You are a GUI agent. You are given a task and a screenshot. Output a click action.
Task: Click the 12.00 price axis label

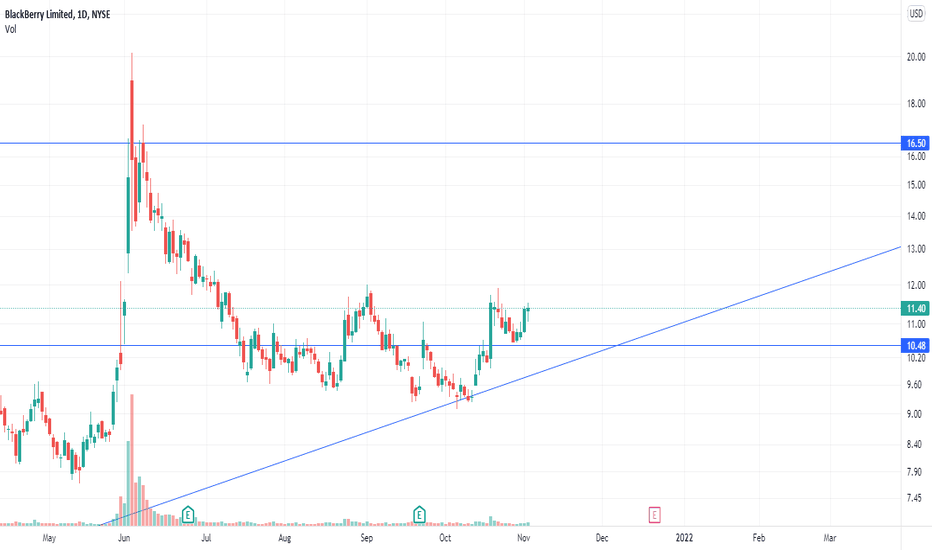[916, 285]
